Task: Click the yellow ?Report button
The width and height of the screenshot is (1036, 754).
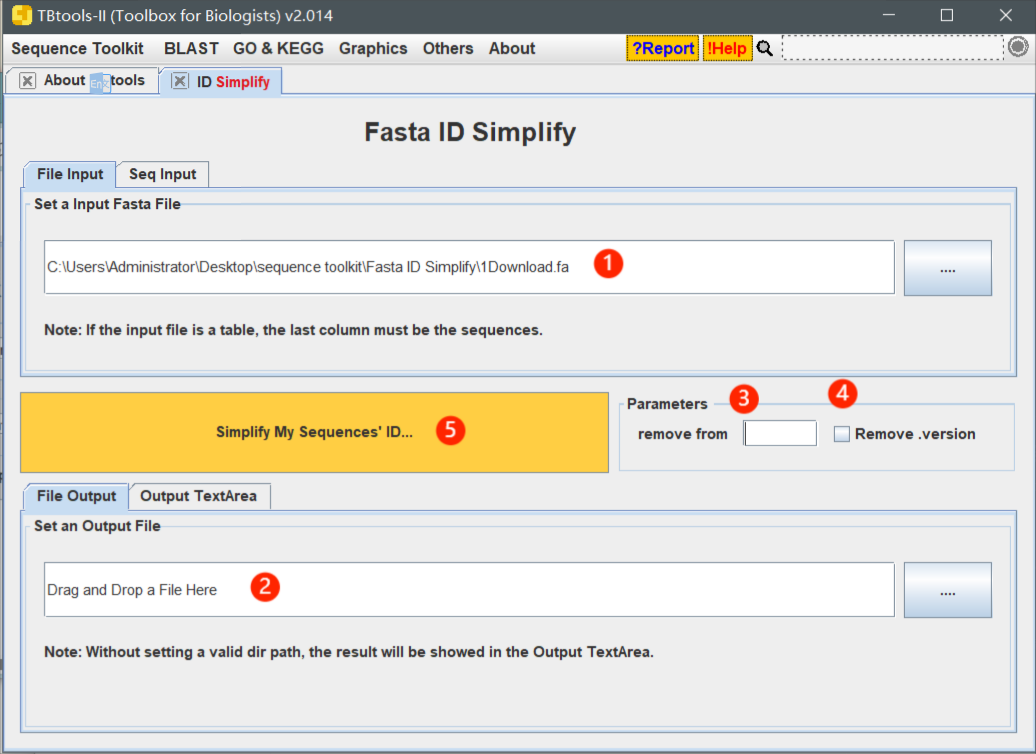Action: pos(662,48)
